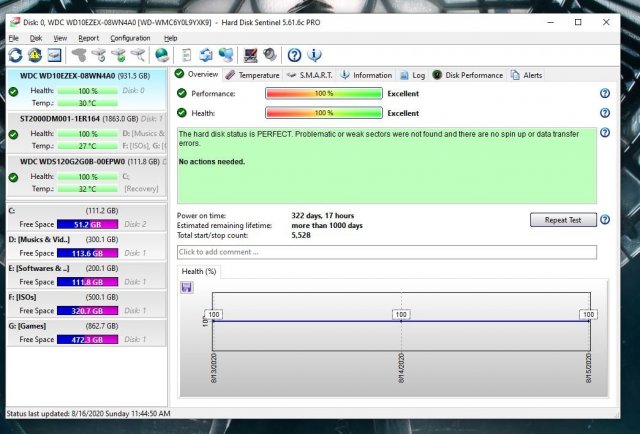Open the Configuration menu
This screenshot has width=640, height=434.
click(x=130, y=38)
